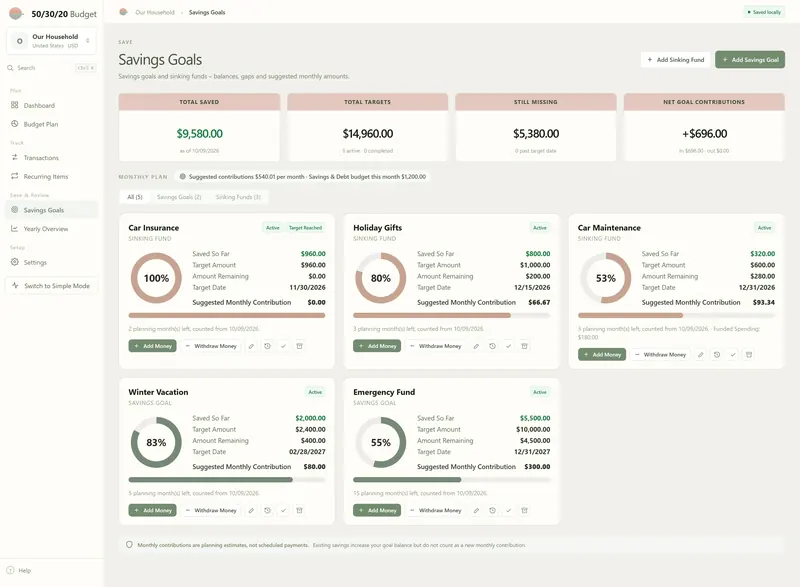This screenshot has height=587, width=800.
Task: Archive the Winter Vacation savings goal
Action: pos(299,511)
